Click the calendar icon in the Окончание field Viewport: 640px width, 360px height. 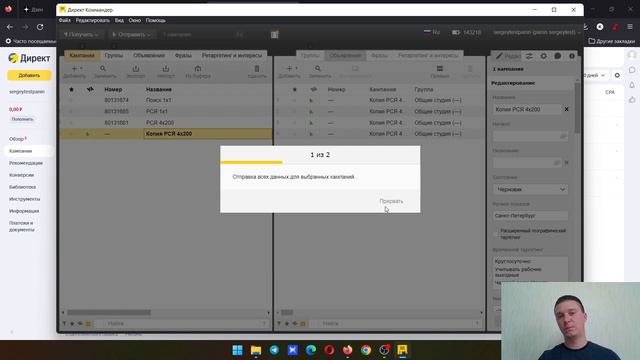click(x=557, y=163)
